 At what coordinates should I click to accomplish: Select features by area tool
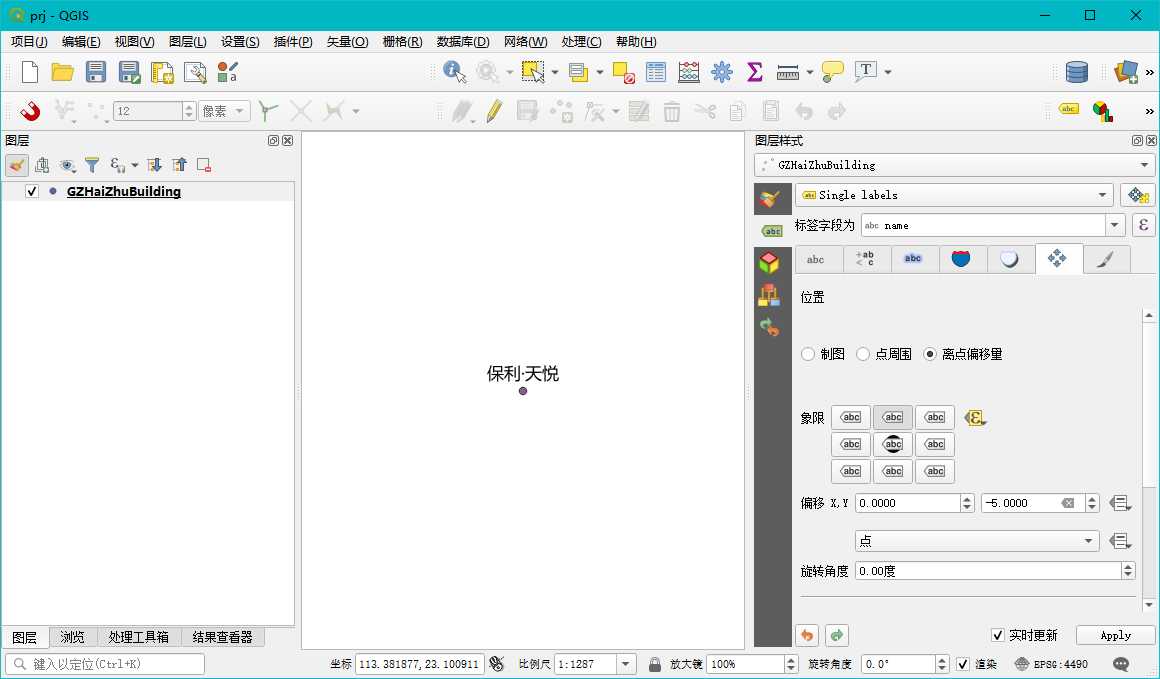point(533,72)
